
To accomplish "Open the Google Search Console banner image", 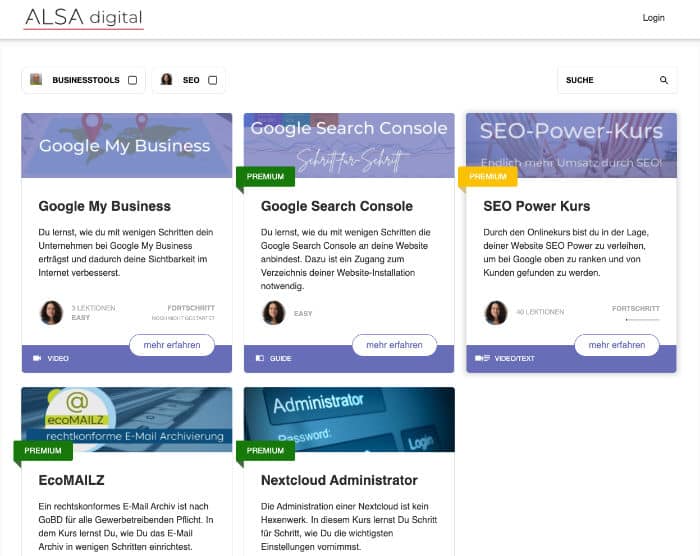I will tap(349, 145).
